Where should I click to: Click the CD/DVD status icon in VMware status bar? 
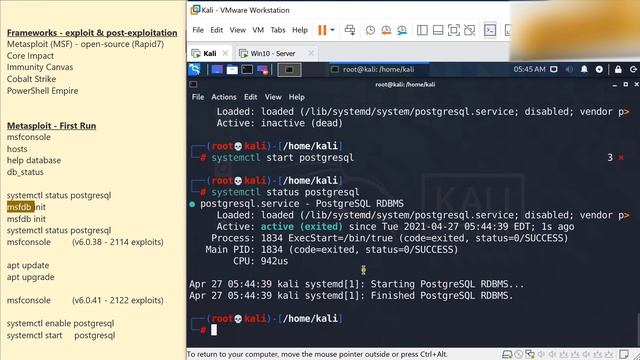tap(518, 354)
